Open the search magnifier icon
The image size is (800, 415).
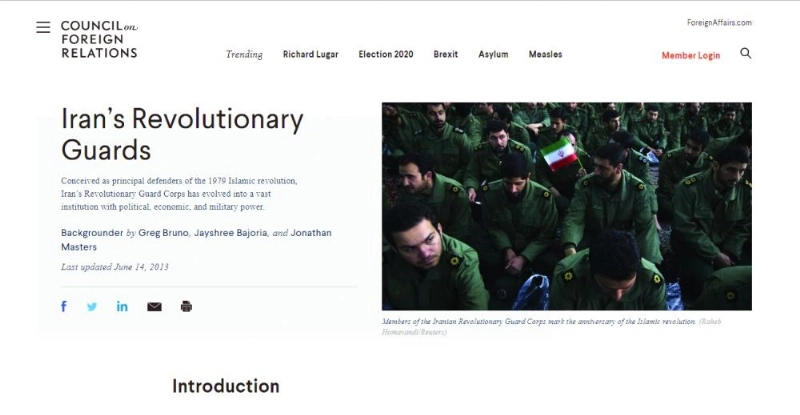(x=745, y=53)
